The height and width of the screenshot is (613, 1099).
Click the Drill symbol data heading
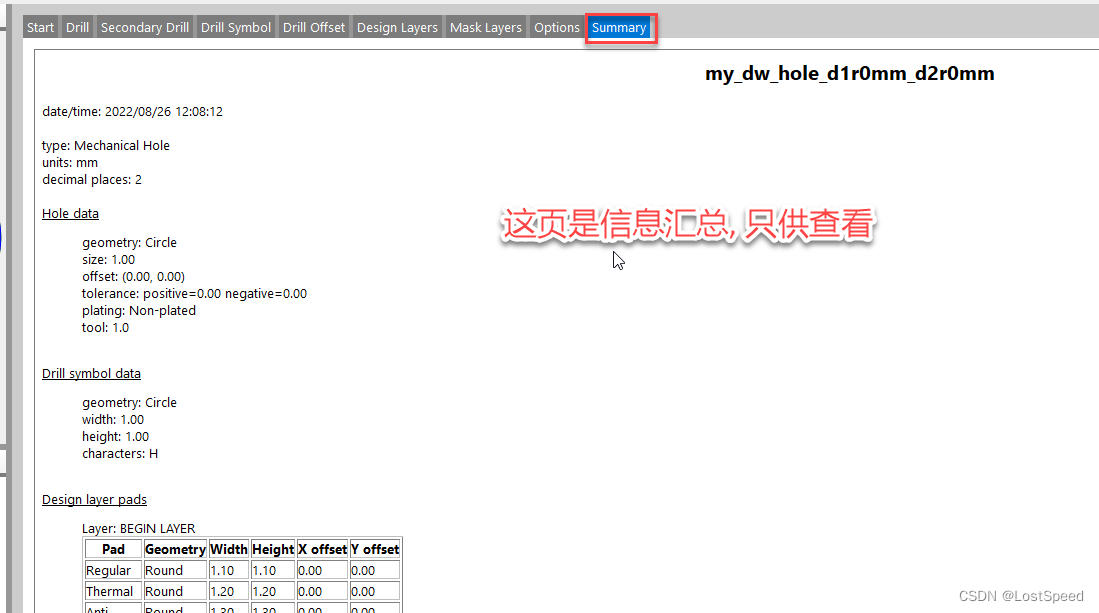click(x=91, y=373)
